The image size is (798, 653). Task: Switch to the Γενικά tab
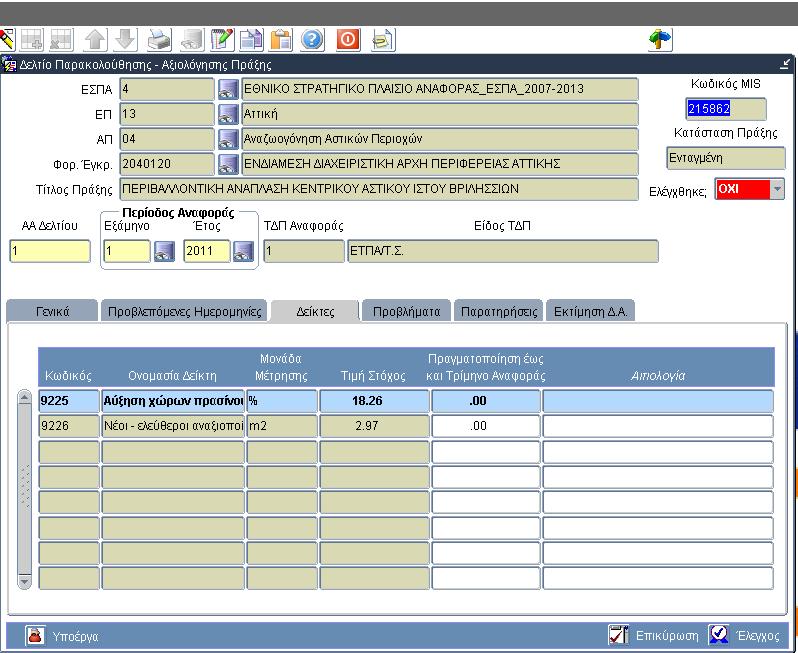(x=52, y=311)
